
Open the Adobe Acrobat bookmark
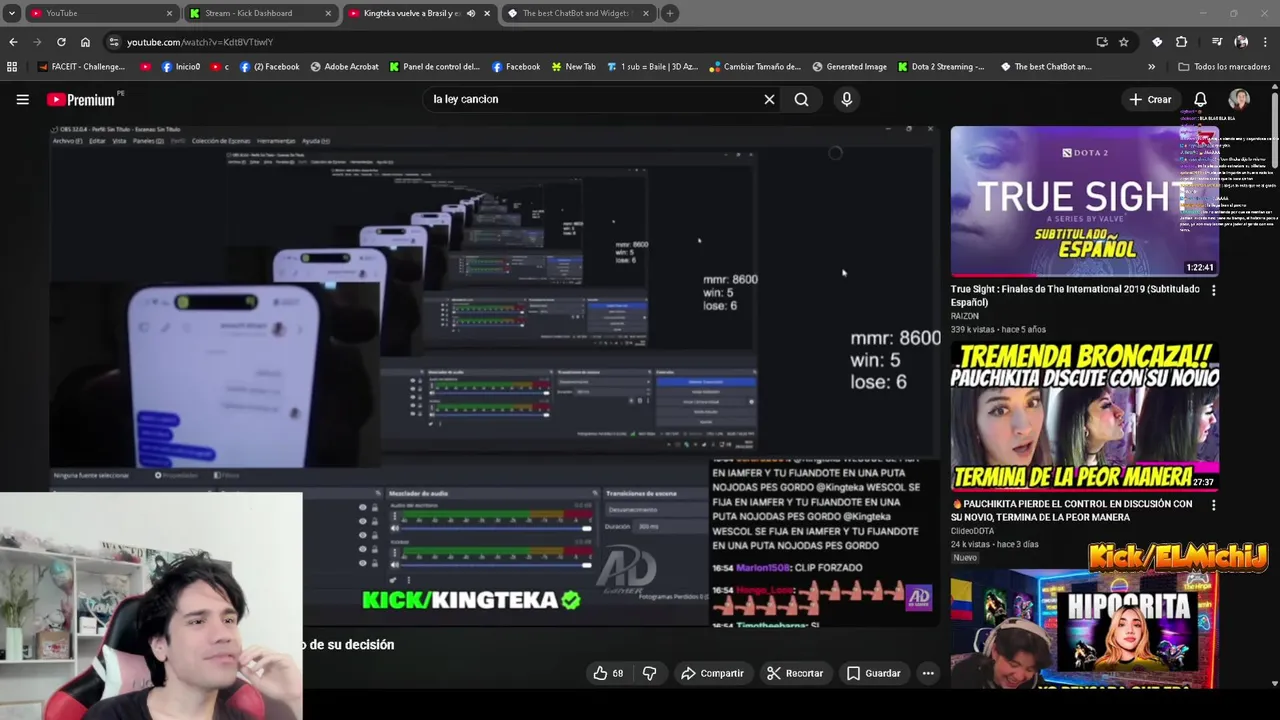click(344, 67)
